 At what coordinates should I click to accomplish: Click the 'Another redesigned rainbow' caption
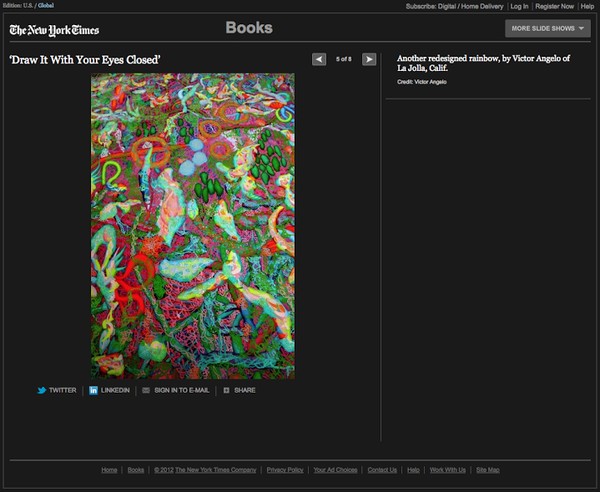(x=483, y=63)
